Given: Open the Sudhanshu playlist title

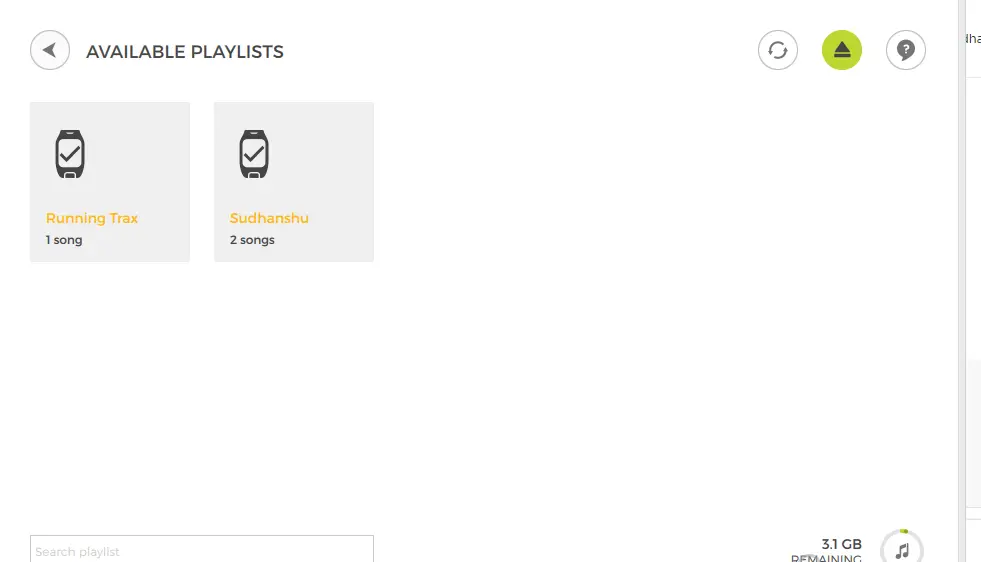Looking at the screenshot, I should coord(269,218).
